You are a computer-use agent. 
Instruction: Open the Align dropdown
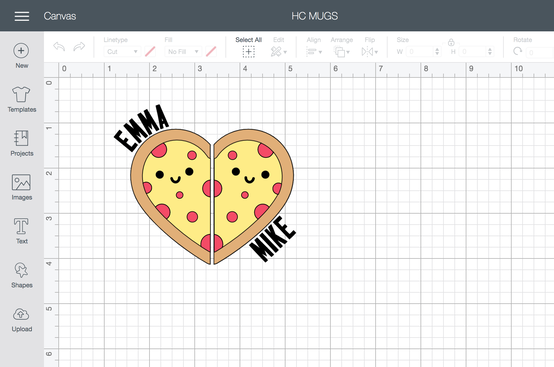coord(314,52)
